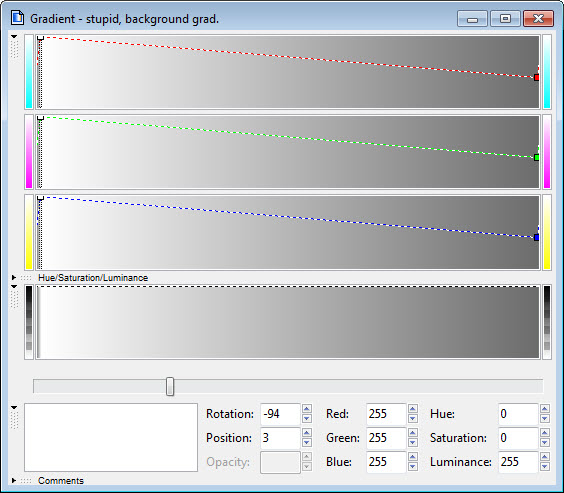Click the cyan color bar beside red channel
564x493 pixels.
point(29,72)
